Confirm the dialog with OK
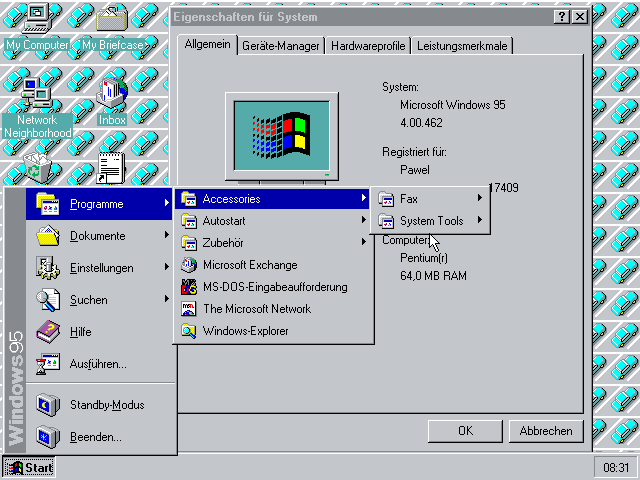Viewport: 640px width, 480px height. tap(465, 431)
